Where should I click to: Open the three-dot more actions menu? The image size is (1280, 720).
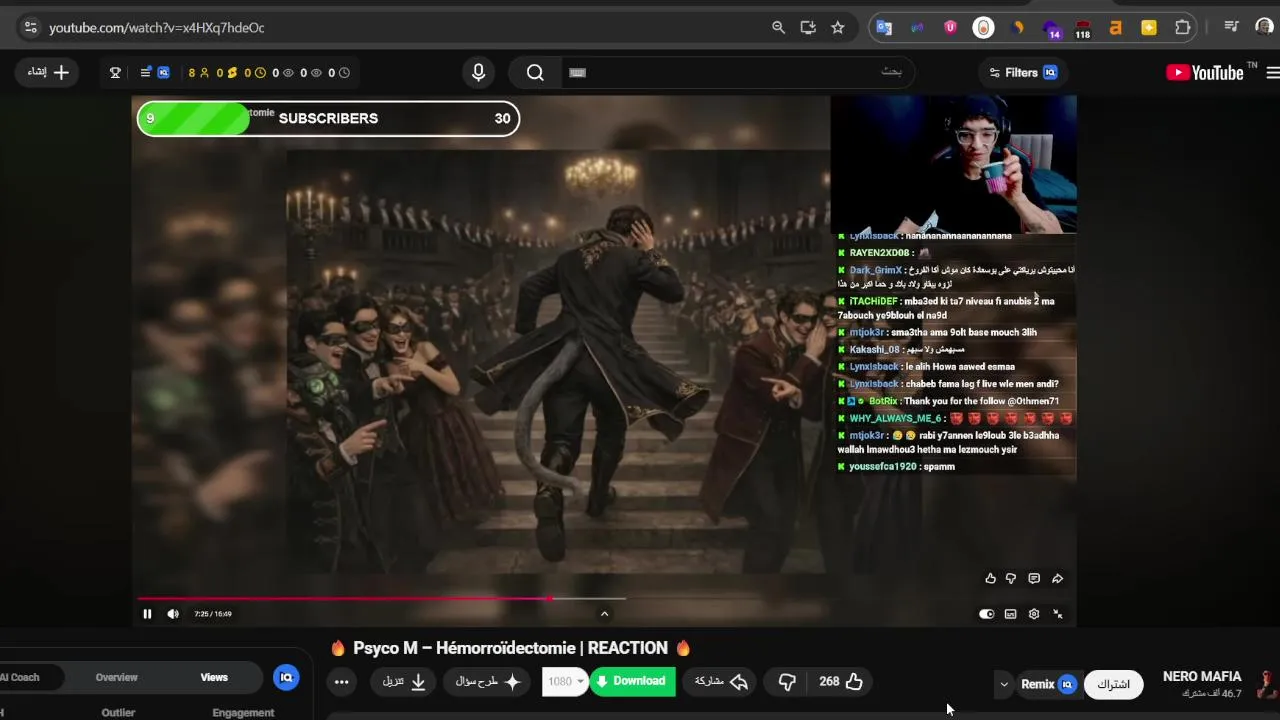tap(341, 682)
